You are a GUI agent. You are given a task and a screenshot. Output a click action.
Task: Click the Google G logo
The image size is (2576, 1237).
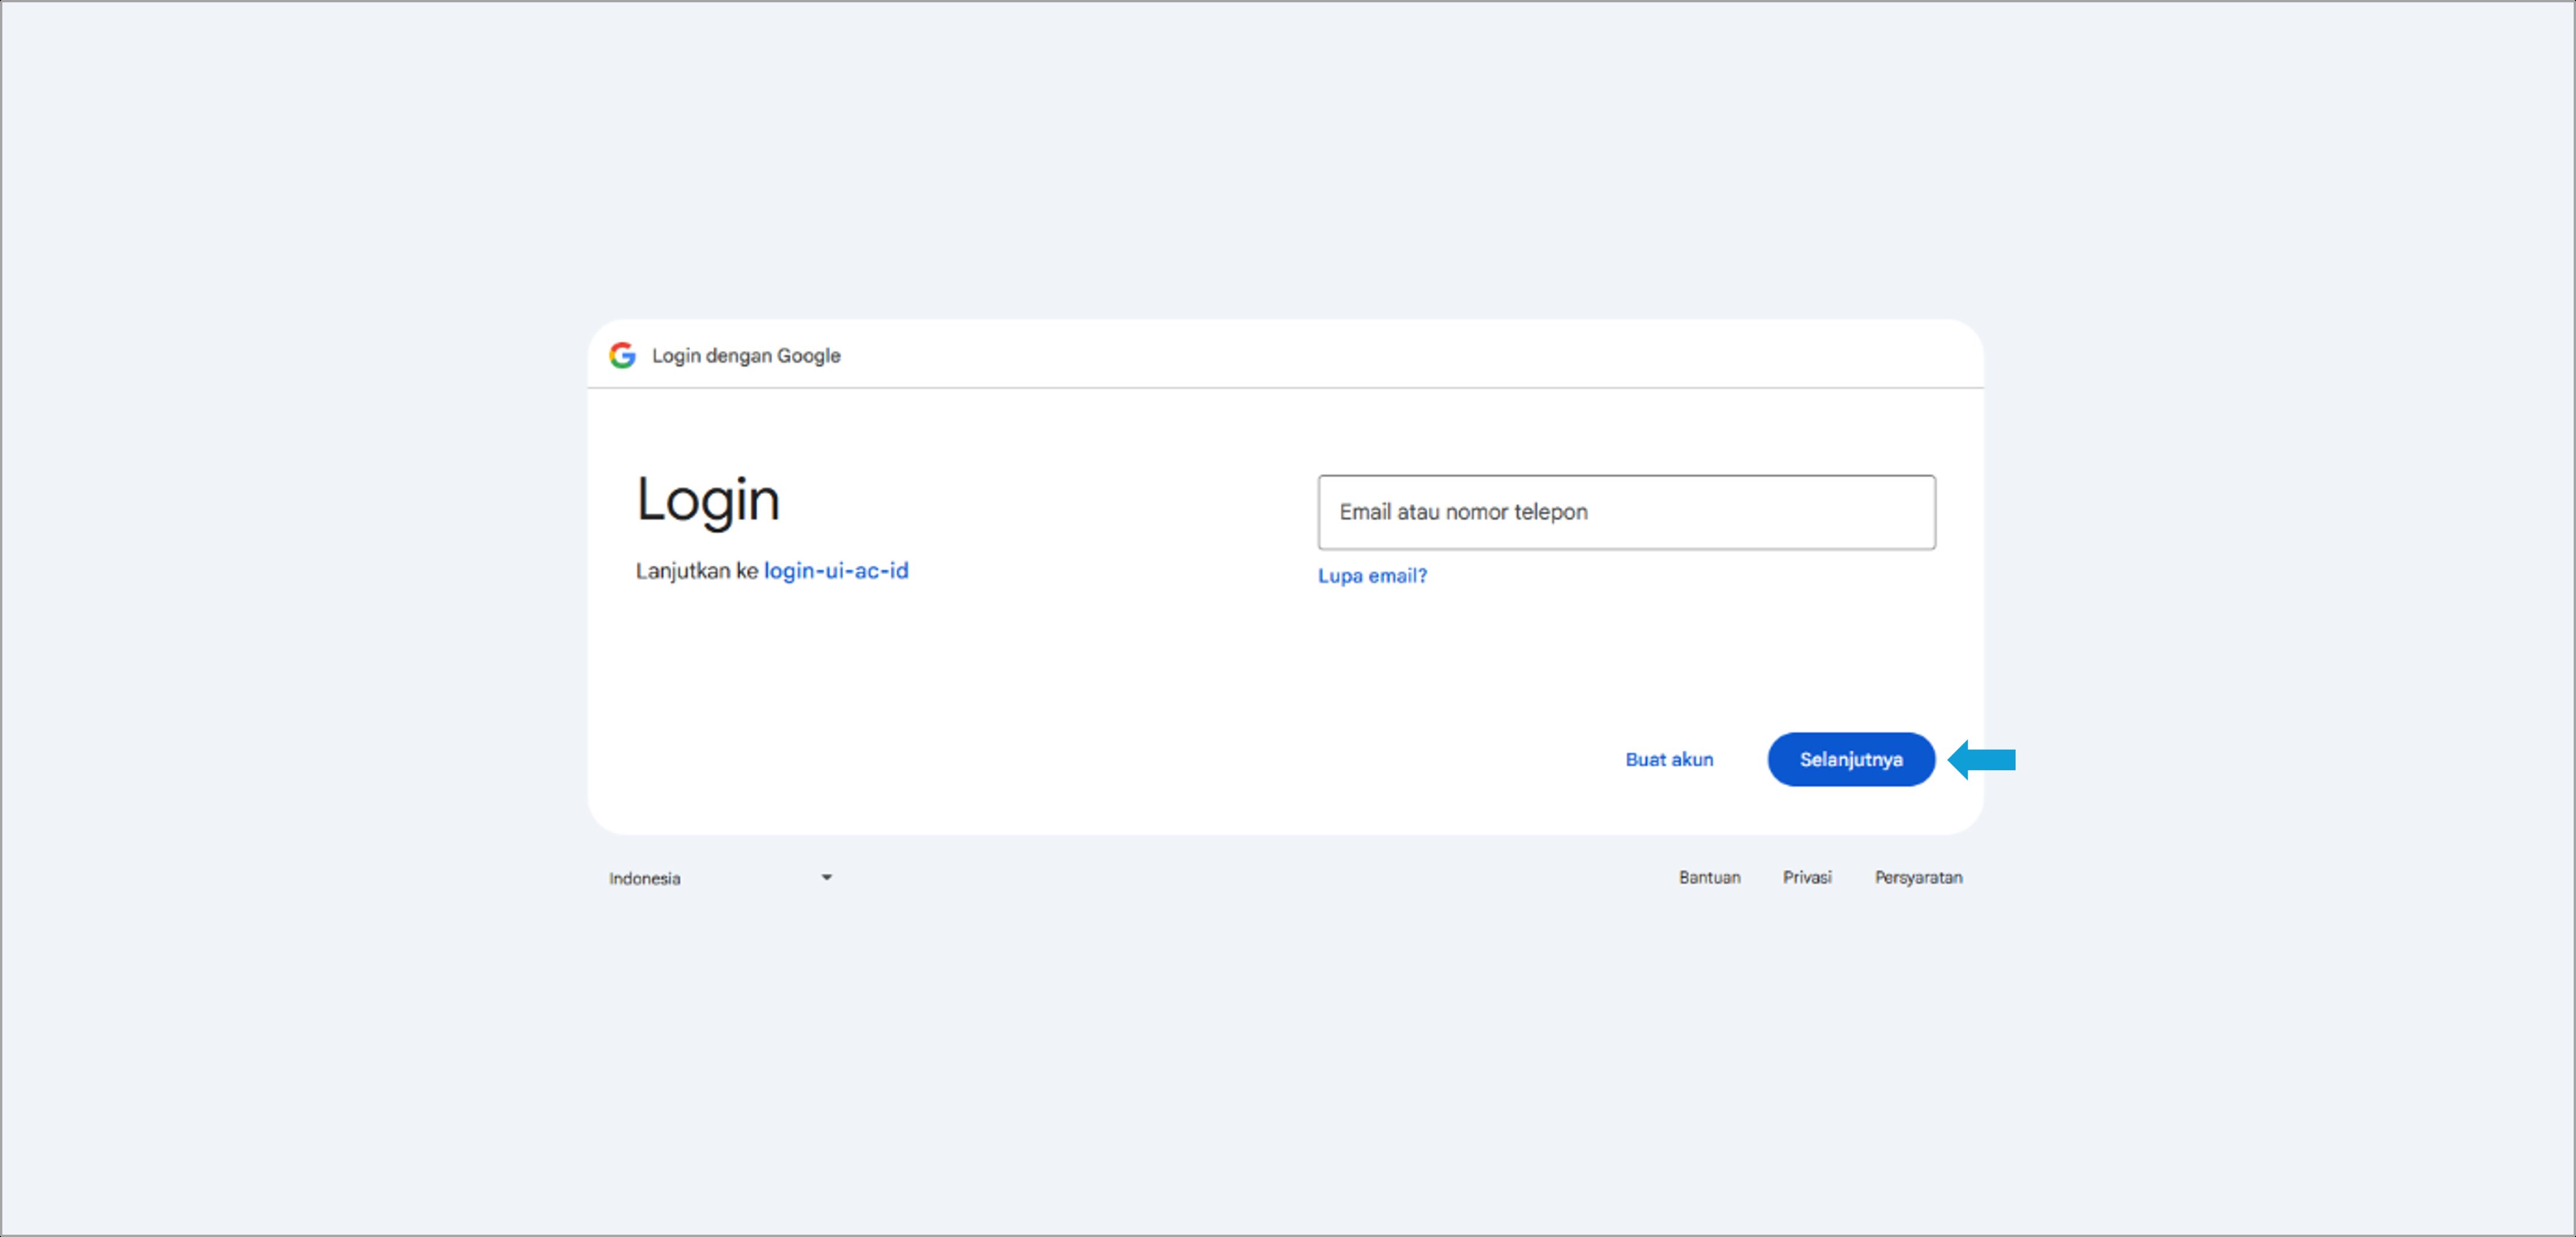(622, 355)
